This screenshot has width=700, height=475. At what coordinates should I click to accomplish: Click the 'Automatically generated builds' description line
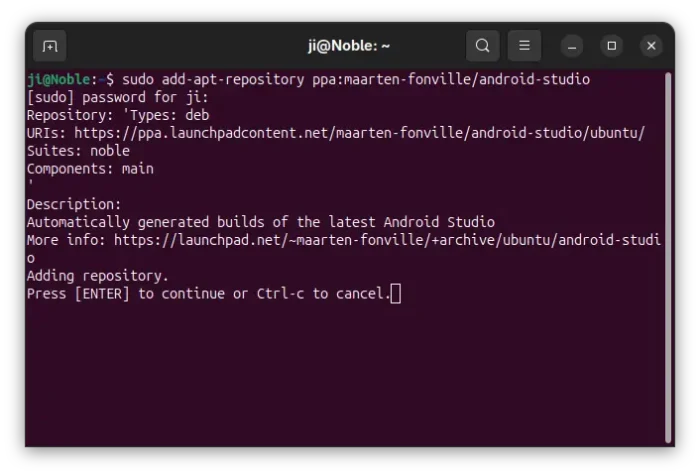tap(260, 222)
